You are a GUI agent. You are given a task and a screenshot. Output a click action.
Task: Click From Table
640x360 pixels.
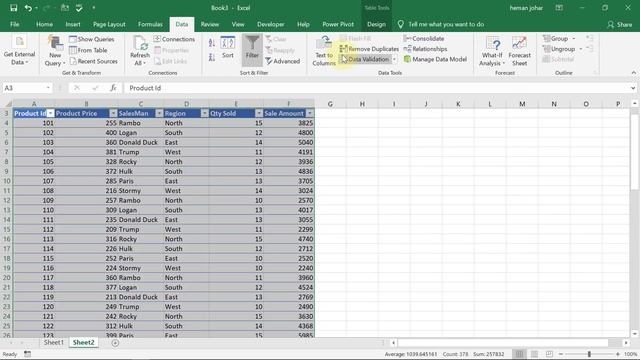click(x=88, y=50)
